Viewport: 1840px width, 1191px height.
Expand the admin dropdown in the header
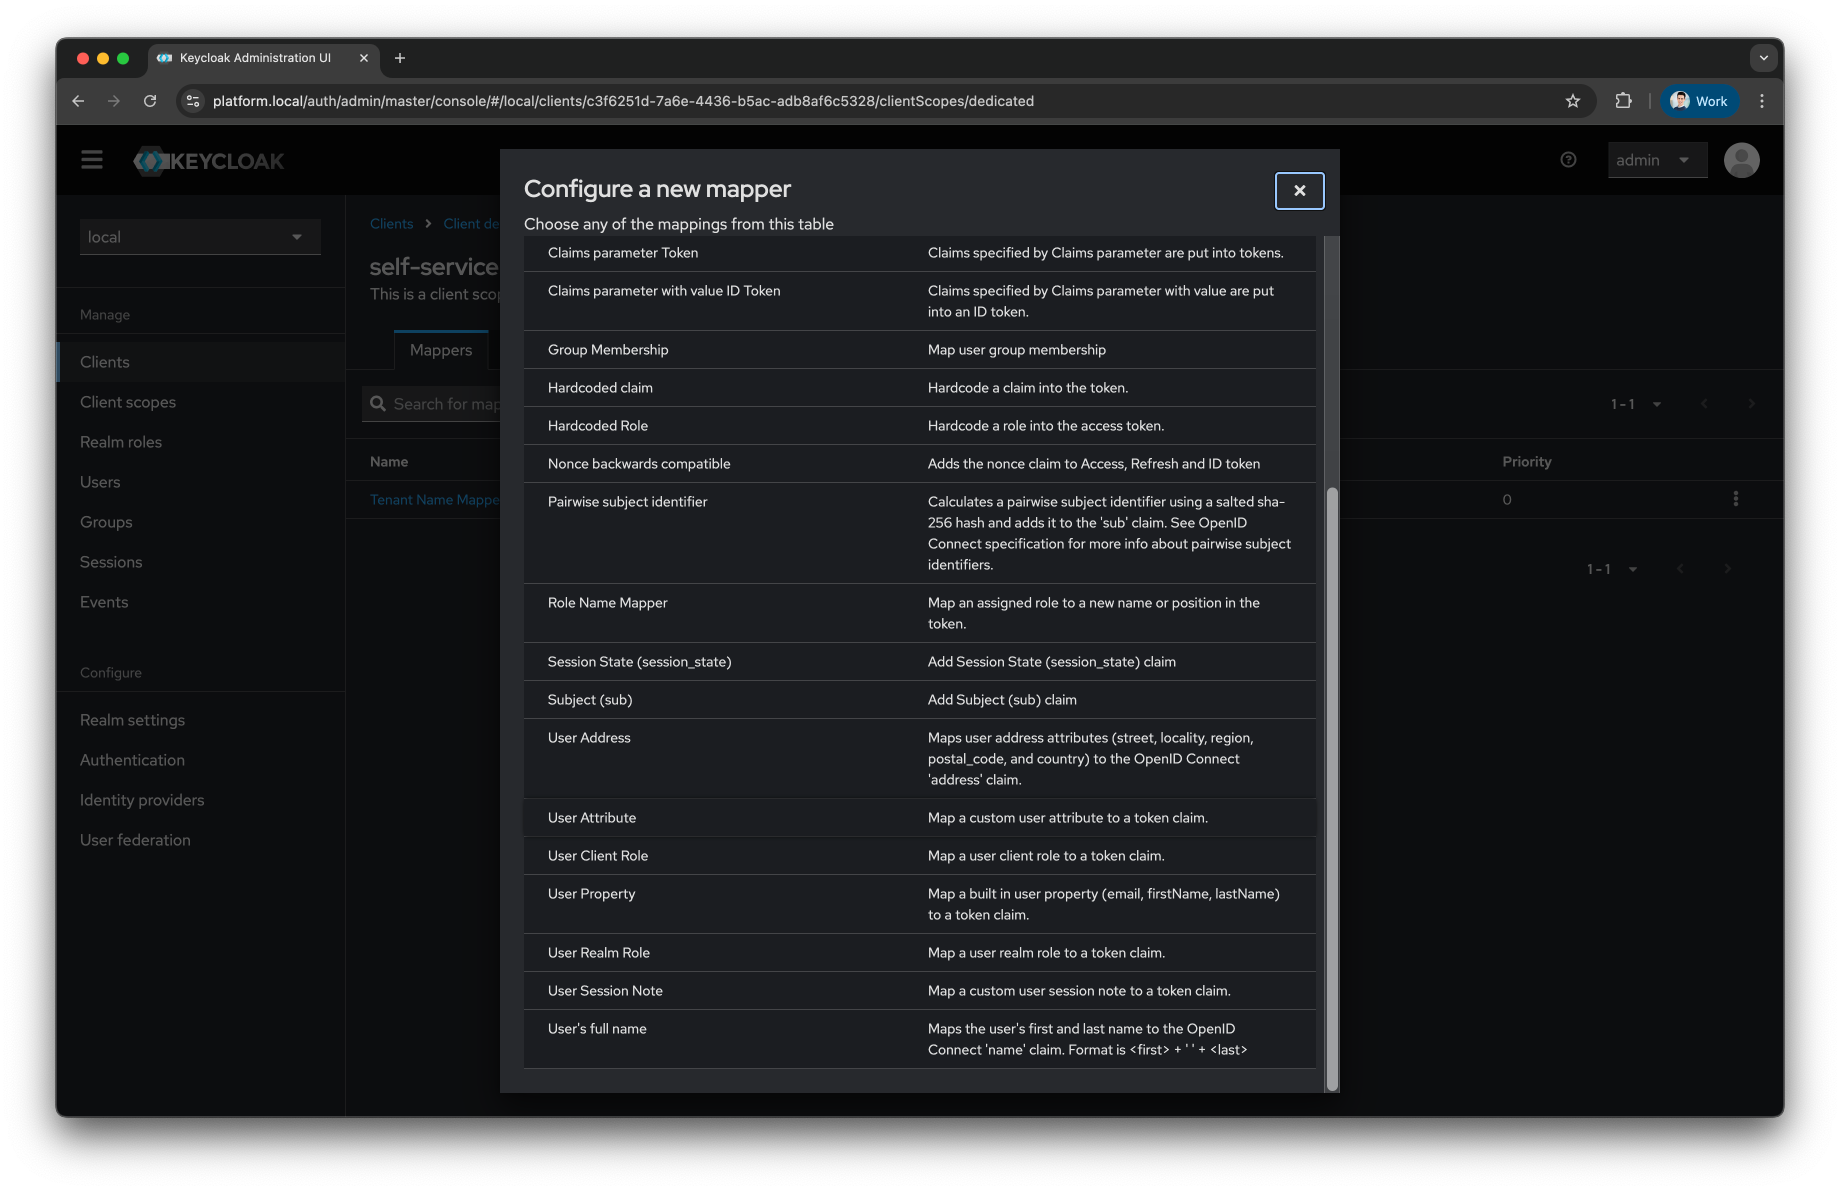pyautogui.click(x=1656, y=159)
